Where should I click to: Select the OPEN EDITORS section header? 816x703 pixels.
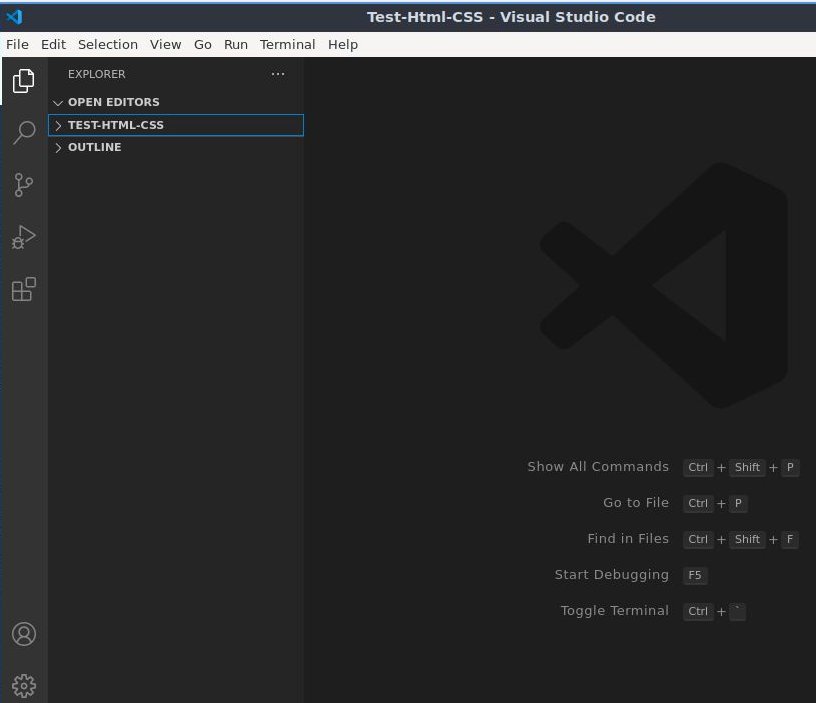coord(176,102)
